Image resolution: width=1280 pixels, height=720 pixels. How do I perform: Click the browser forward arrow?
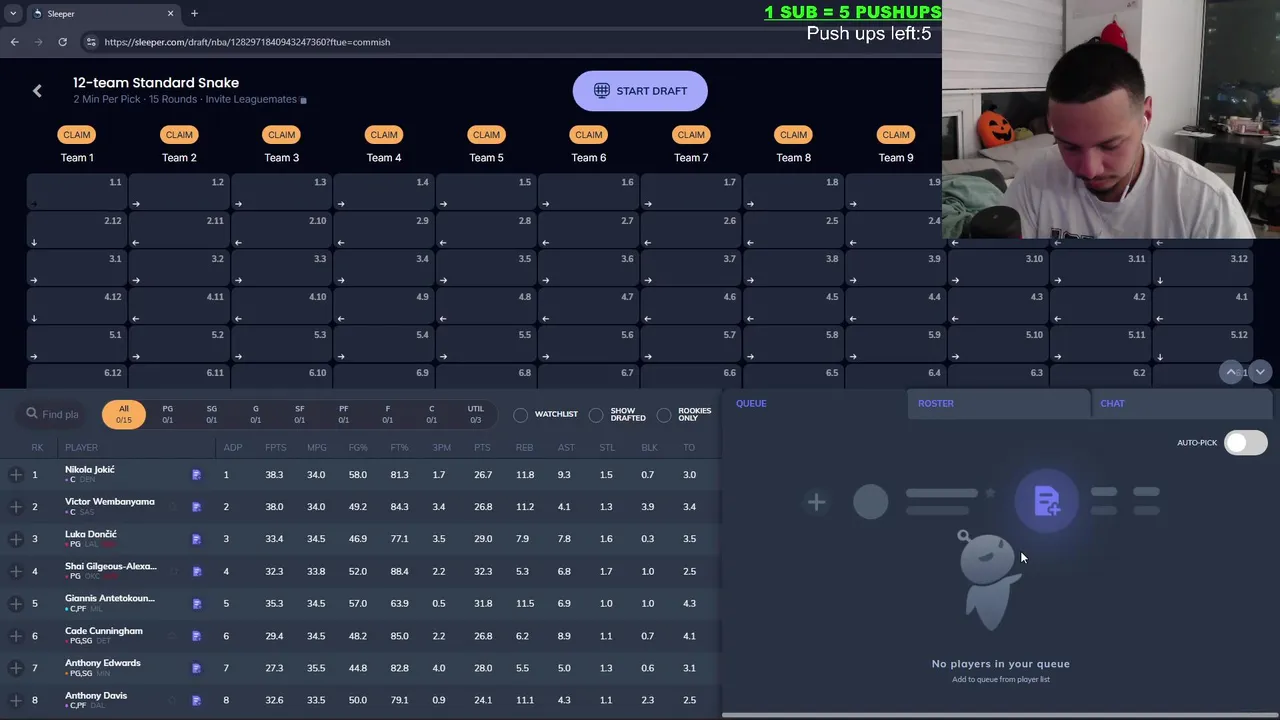[38, 42]
